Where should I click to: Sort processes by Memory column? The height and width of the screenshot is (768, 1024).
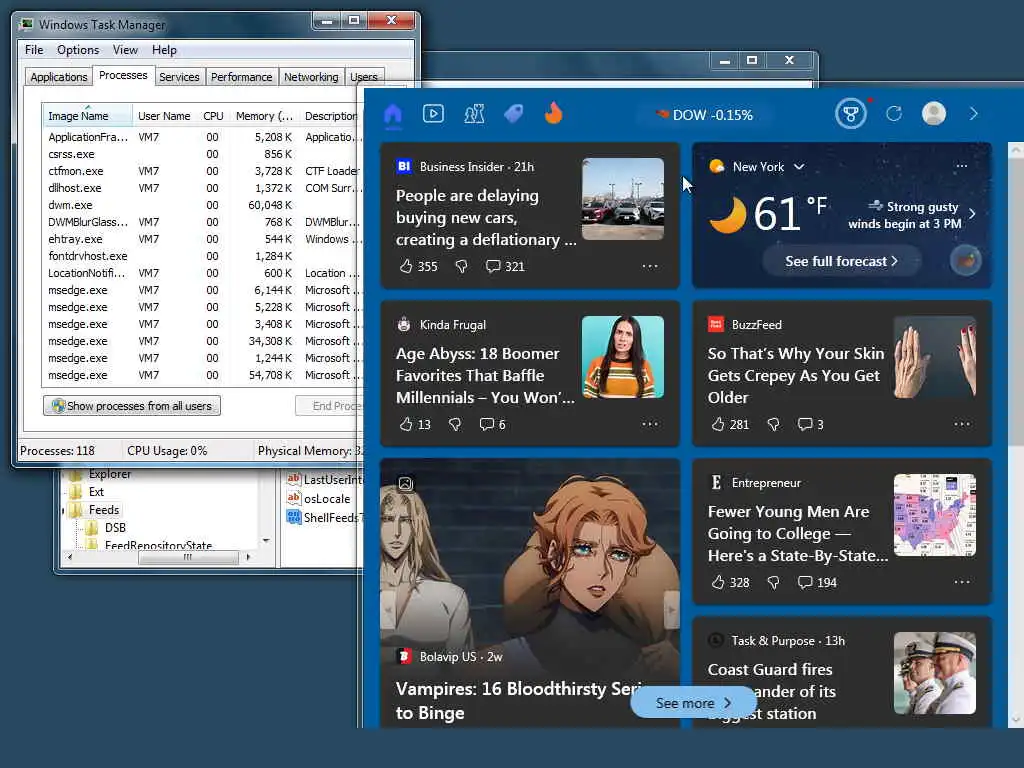[264, 116]
